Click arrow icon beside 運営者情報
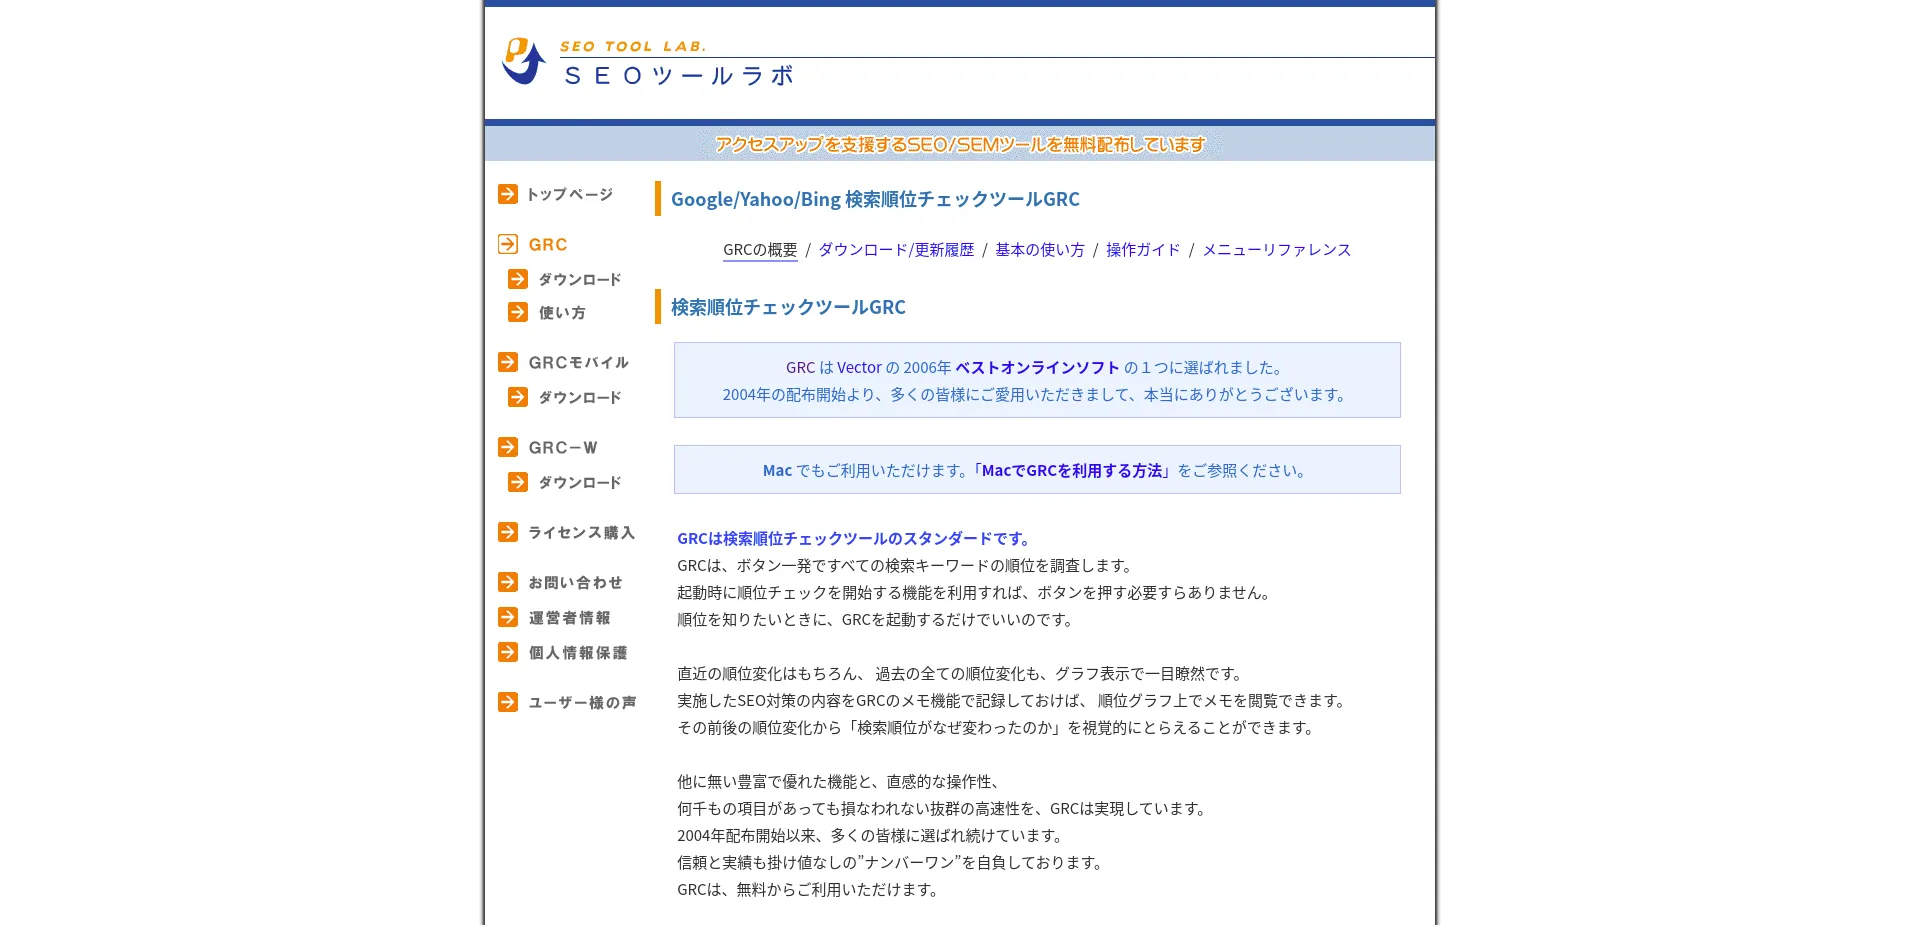This screenshot has height=925, width=1920. click(508, 617)
